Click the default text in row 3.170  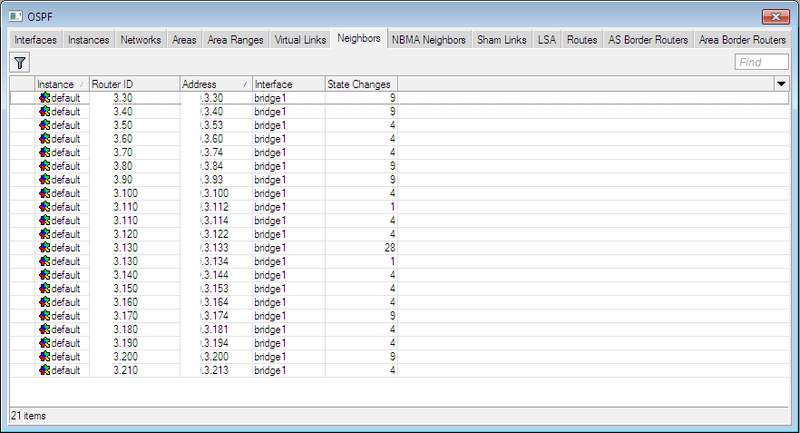click(66, 316)
